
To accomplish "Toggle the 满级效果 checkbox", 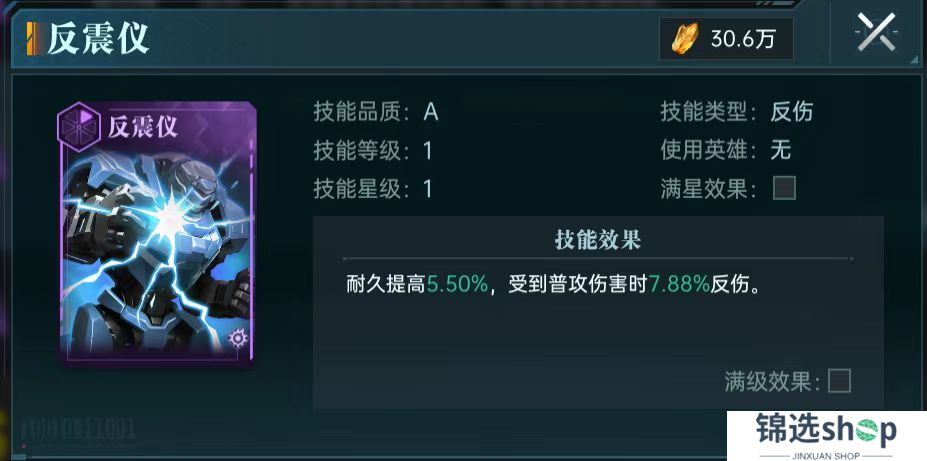I will coord(839,381).
